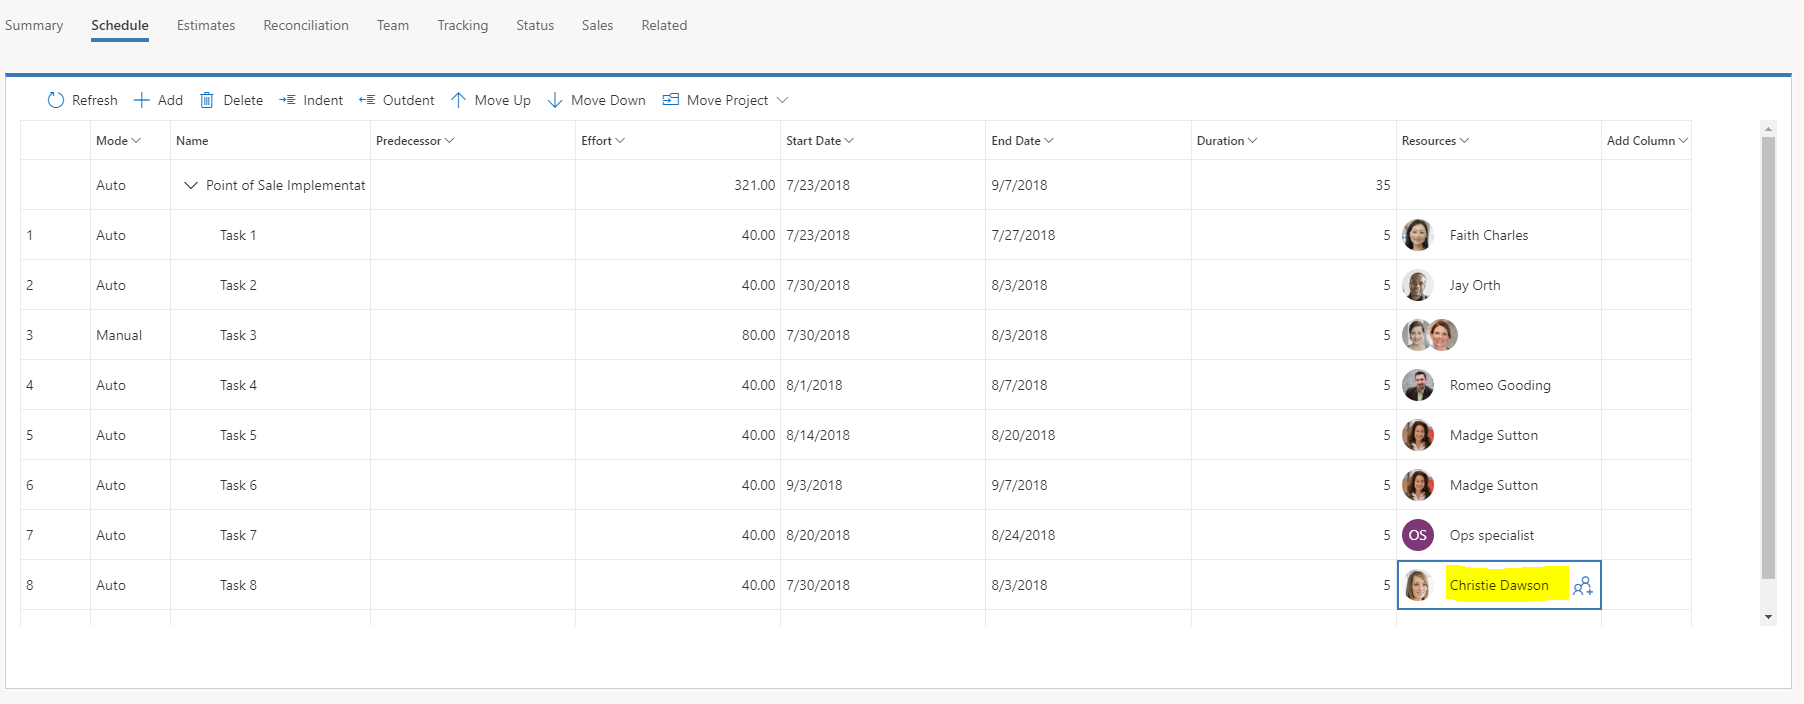Click the vertical scrollbar thumb
Viewport: 1804px width, 704px height.
[1768, 358]
